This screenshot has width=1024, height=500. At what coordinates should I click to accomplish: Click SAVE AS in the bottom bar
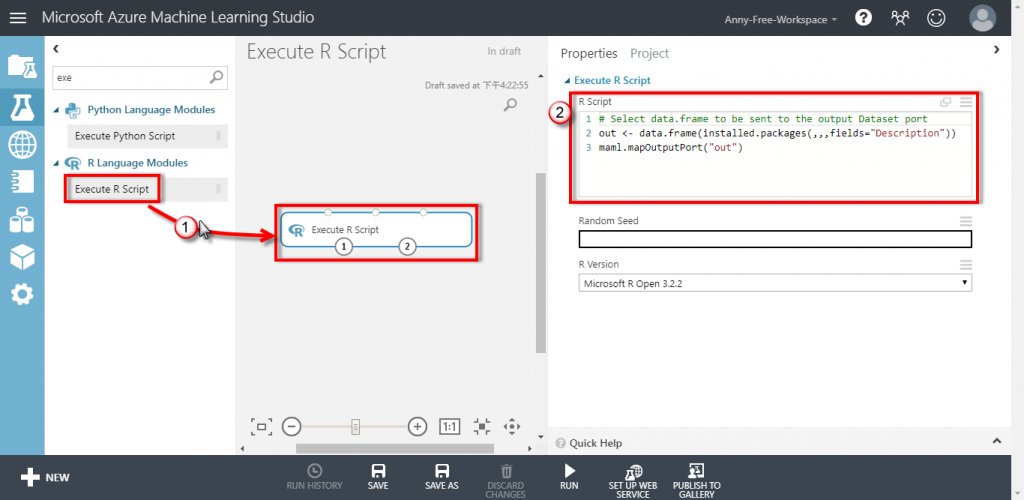tap(441, 477)
